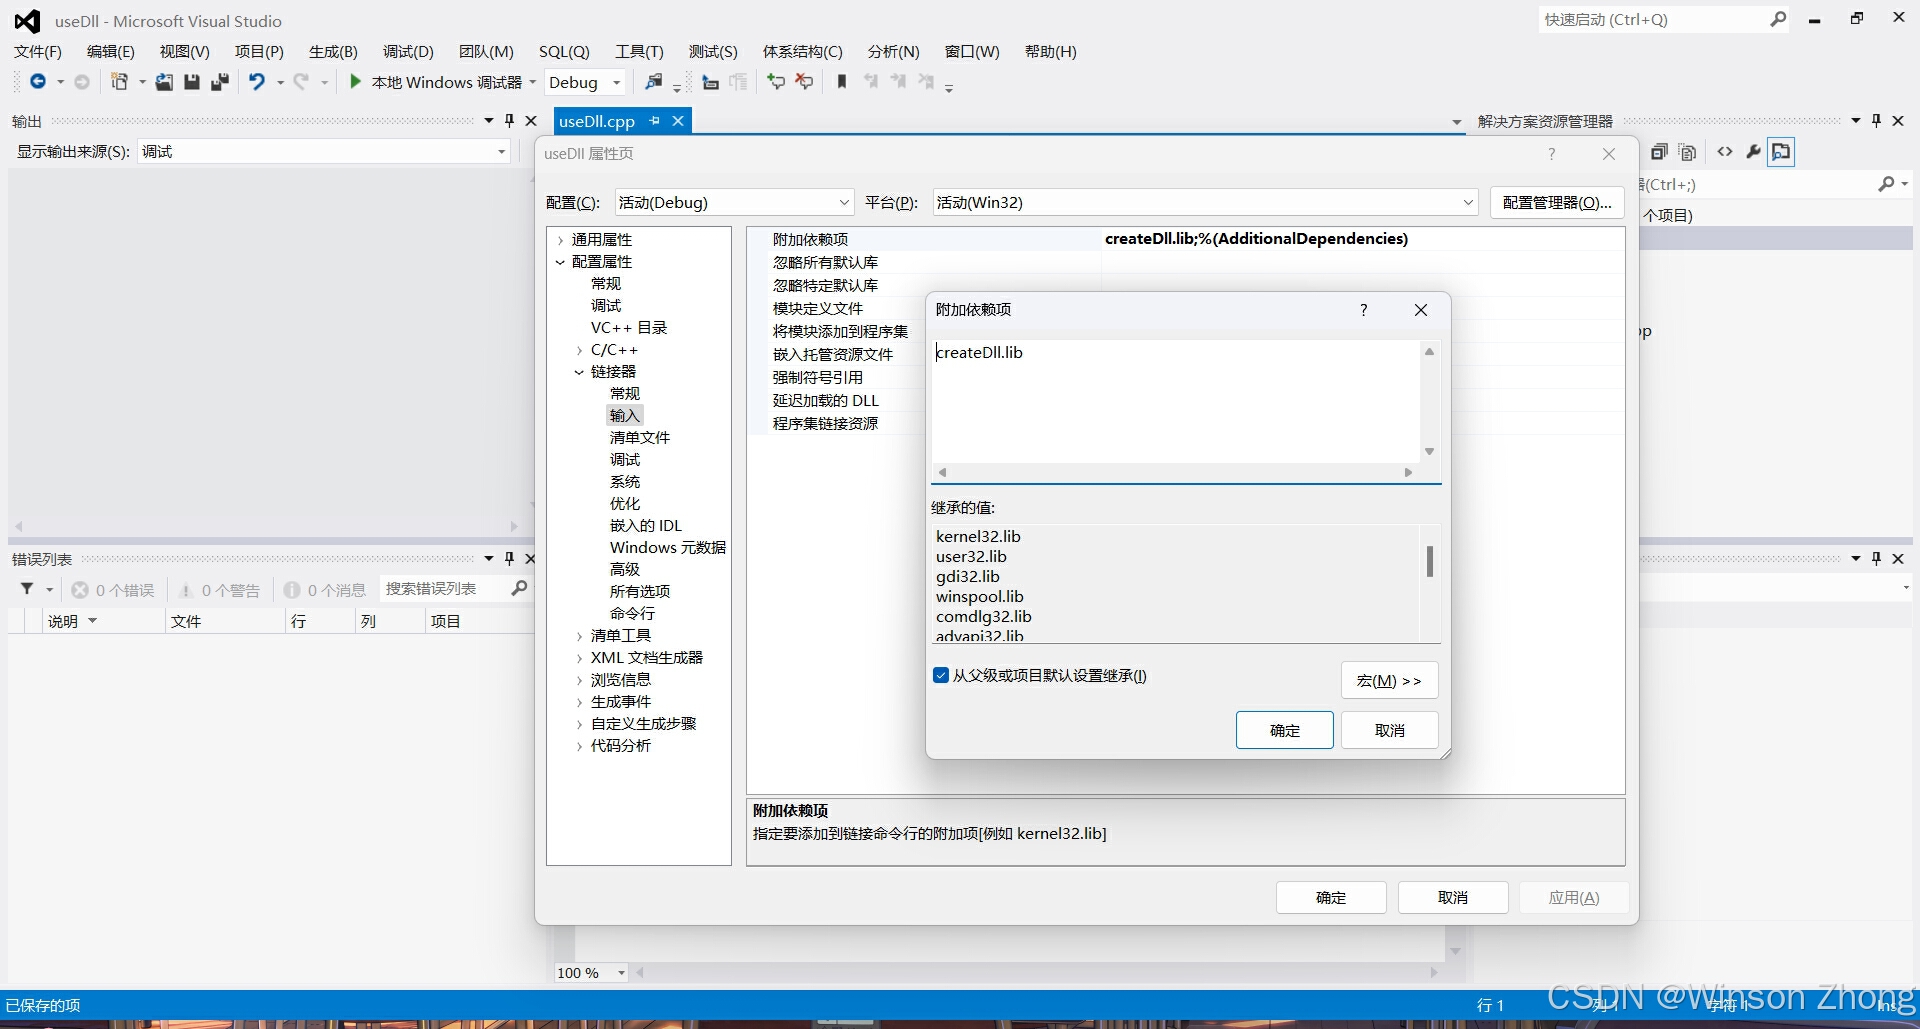Viewport: 1920px width, 1029px height.
Task: Click 取消 in the useDll 属性页 dialog
Action: 1453,897
